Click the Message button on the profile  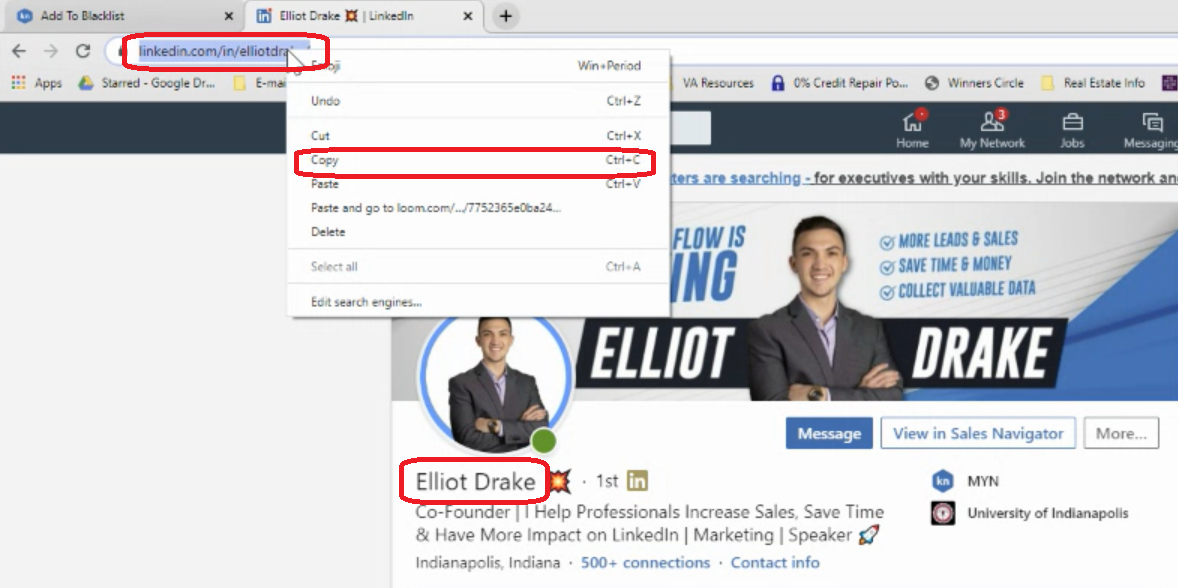(829, 433)
